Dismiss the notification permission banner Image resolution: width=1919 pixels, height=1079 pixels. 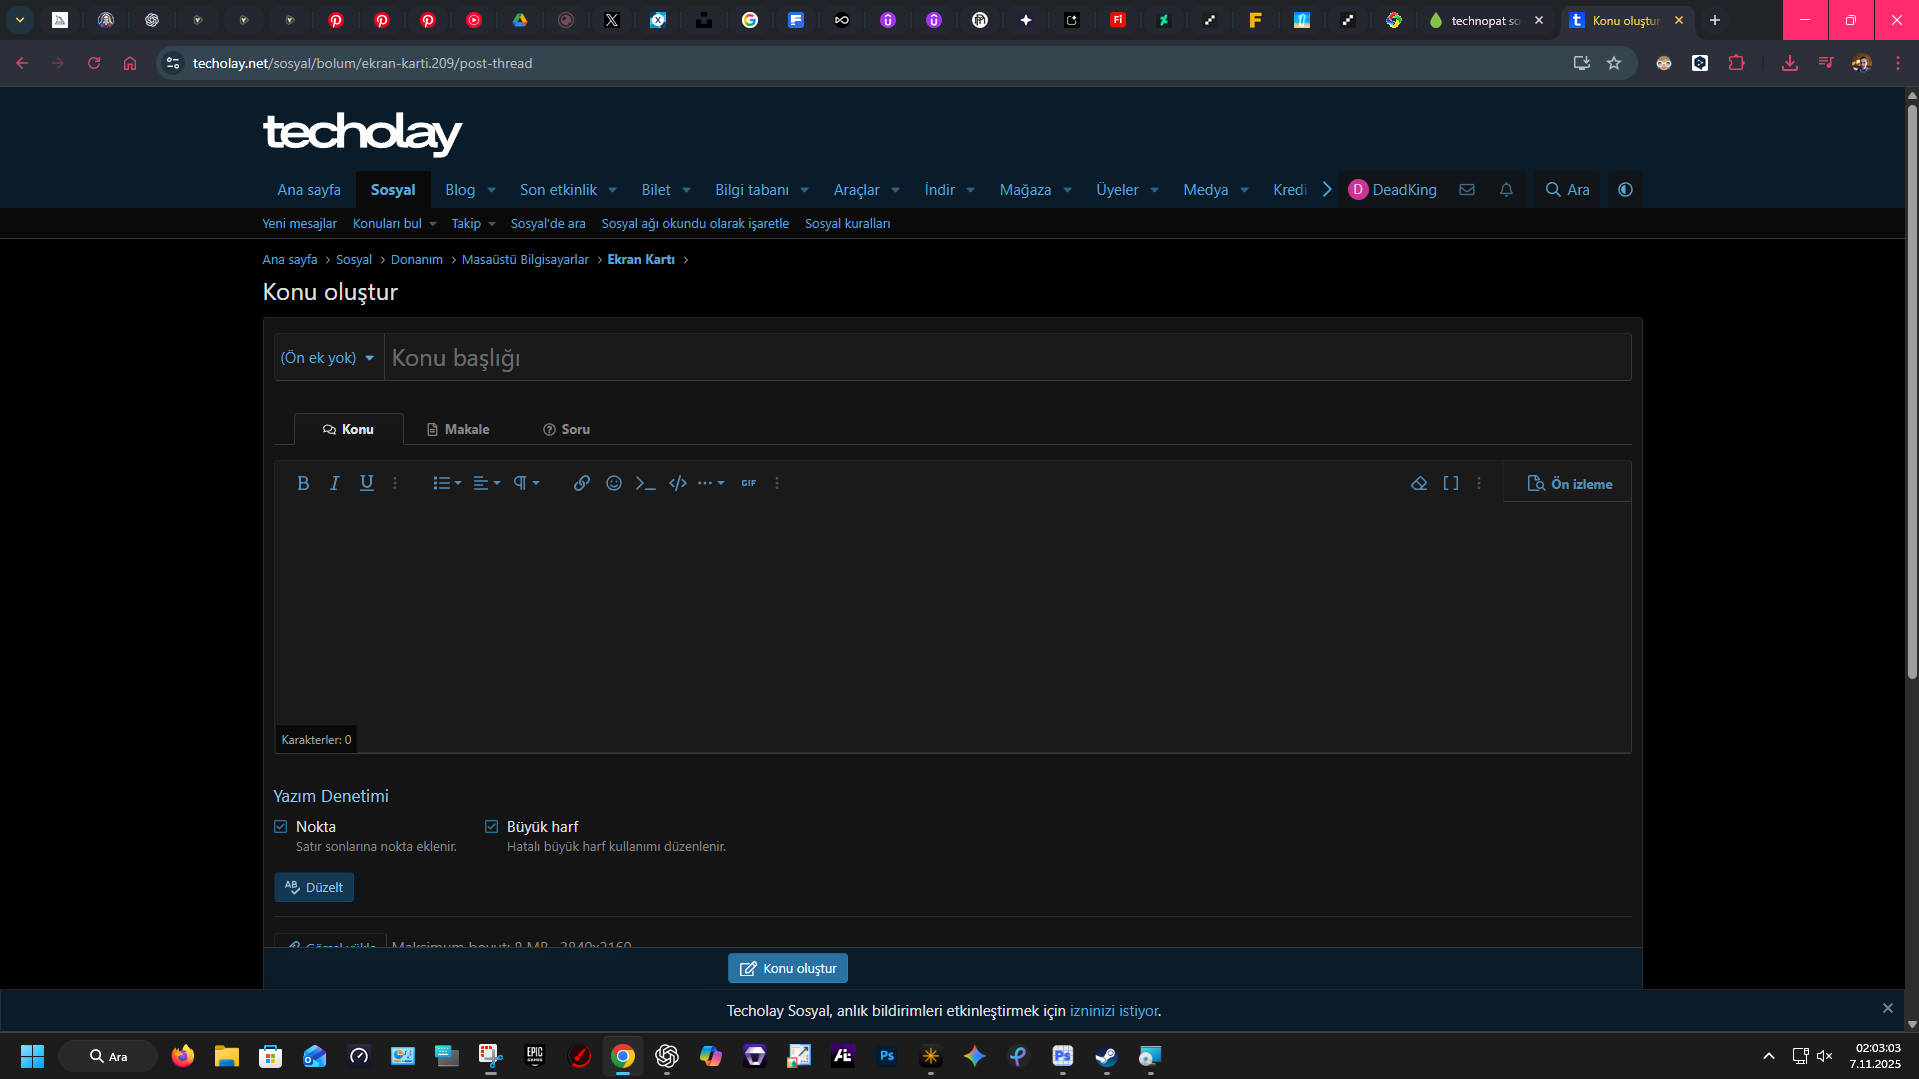click(1888, 1008)
